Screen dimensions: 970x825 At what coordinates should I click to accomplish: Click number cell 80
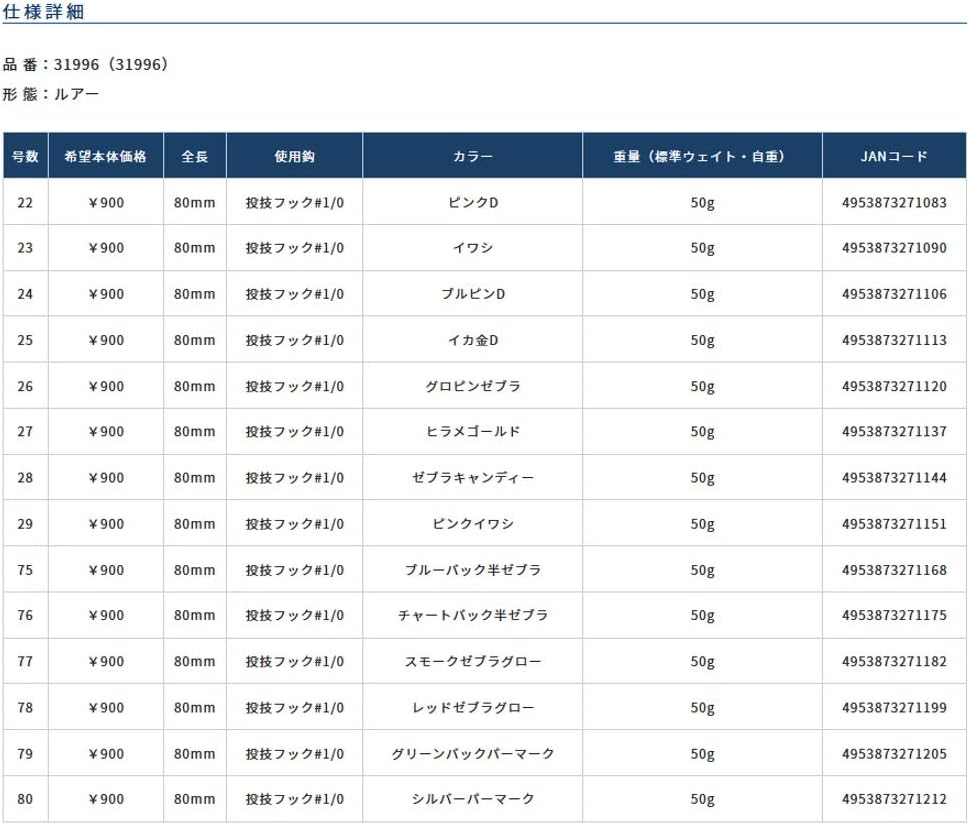pyautogui.click(x=25, y=799)
